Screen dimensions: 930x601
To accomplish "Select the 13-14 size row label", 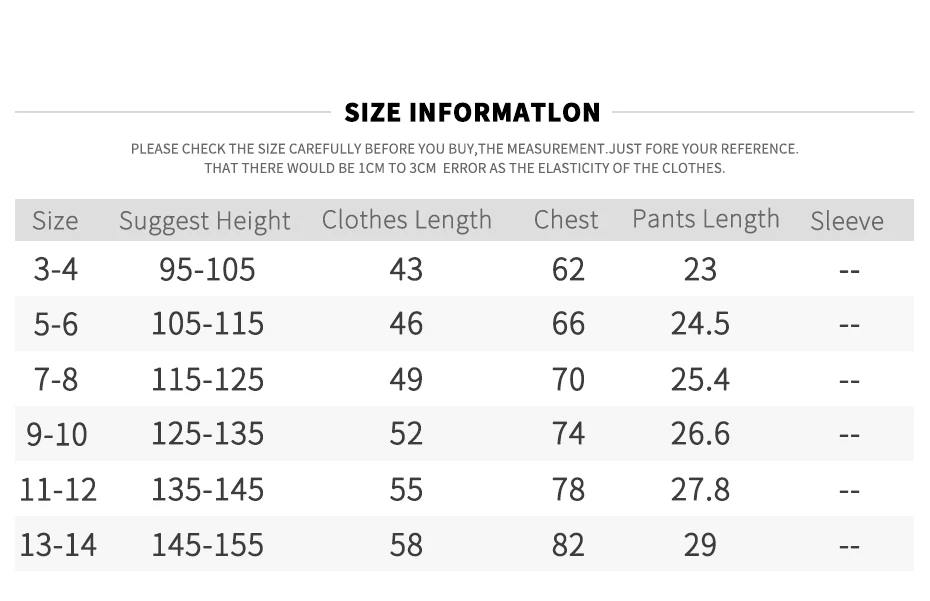I will pos(58,544).
